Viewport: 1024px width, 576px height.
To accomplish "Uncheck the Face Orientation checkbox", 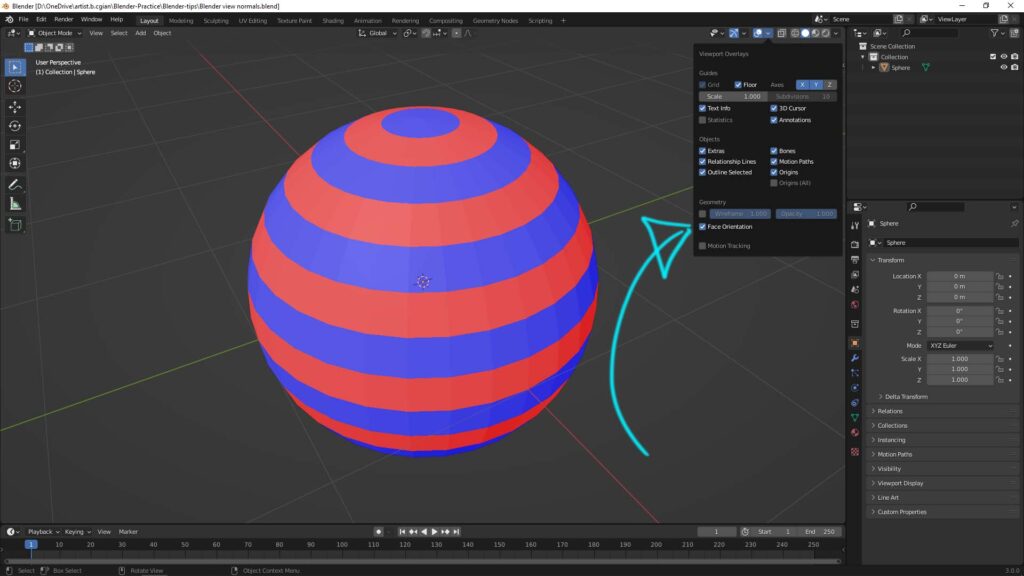I will click(x=703, y=227).
